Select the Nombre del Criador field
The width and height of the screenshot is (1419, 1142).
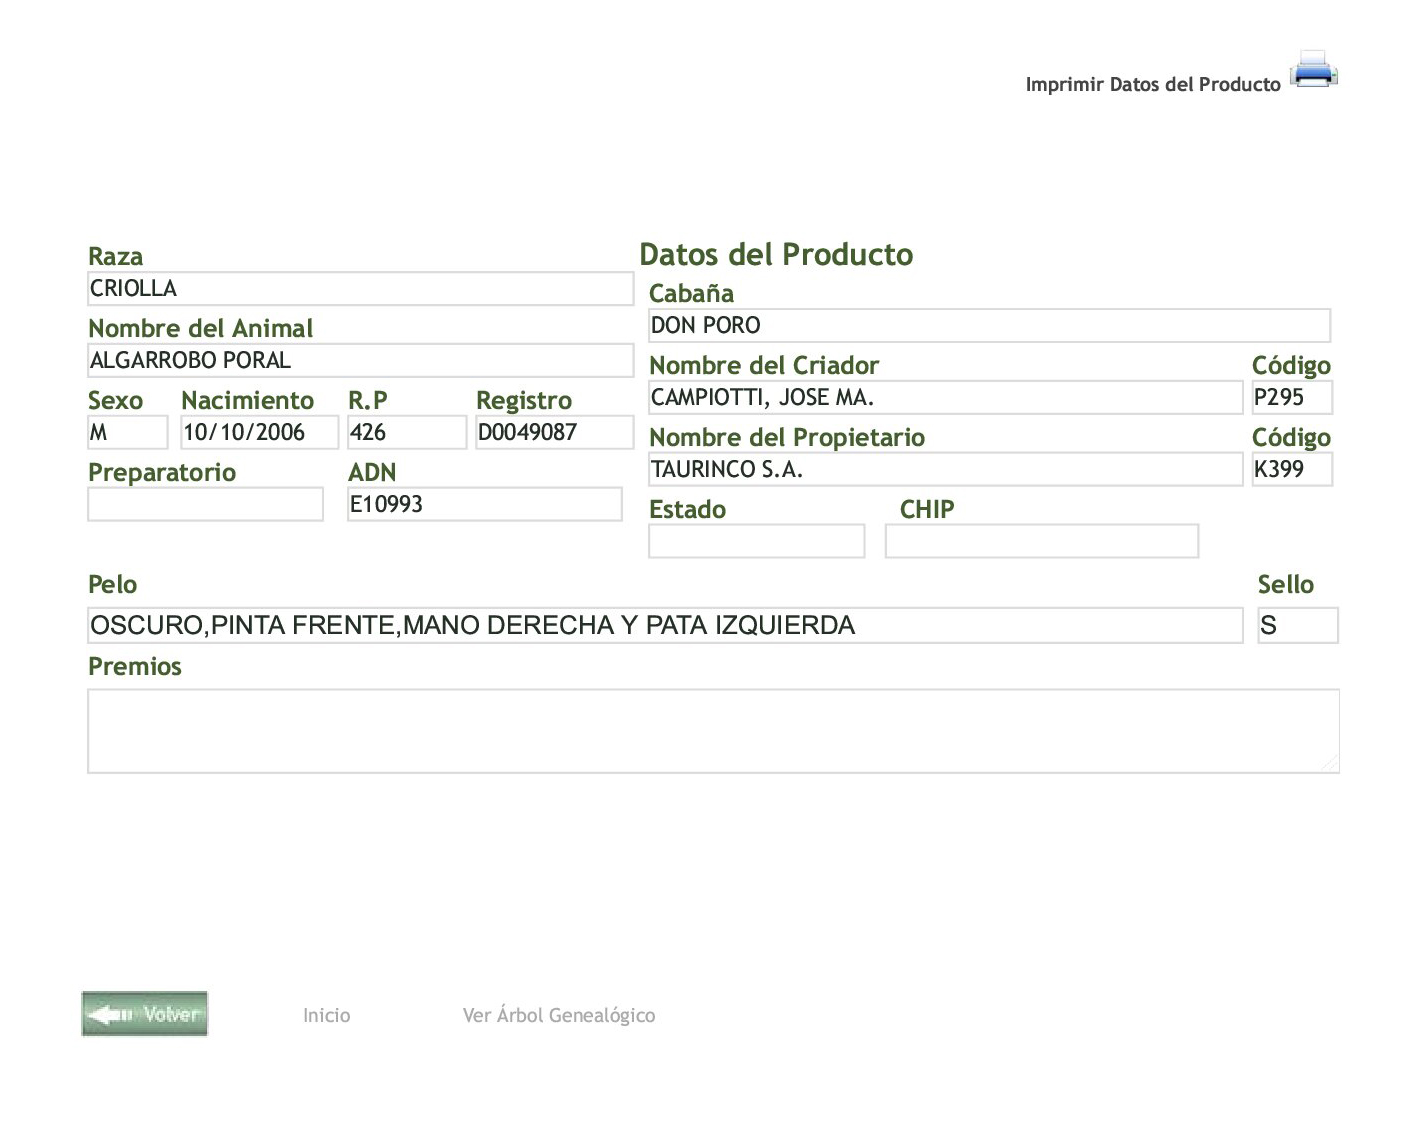945,398
